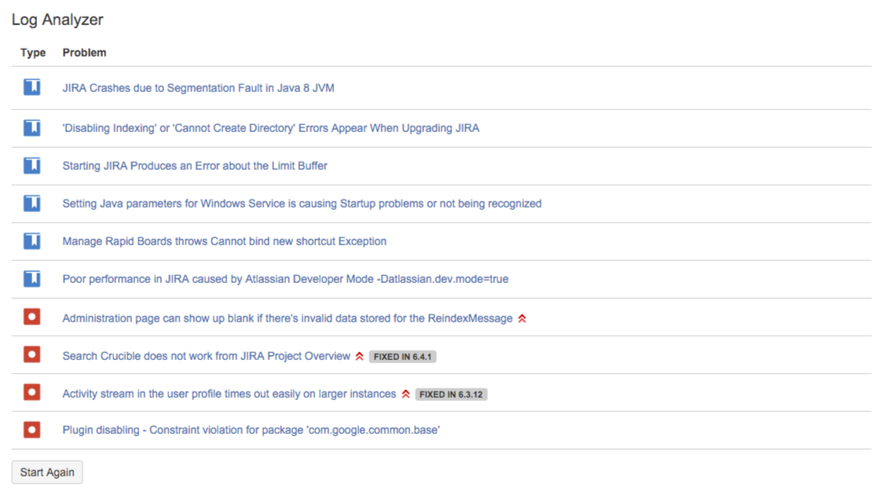872x496 pixels.
Task: Click the red bug icon beside Administration page row
Action: coord(32,317)
